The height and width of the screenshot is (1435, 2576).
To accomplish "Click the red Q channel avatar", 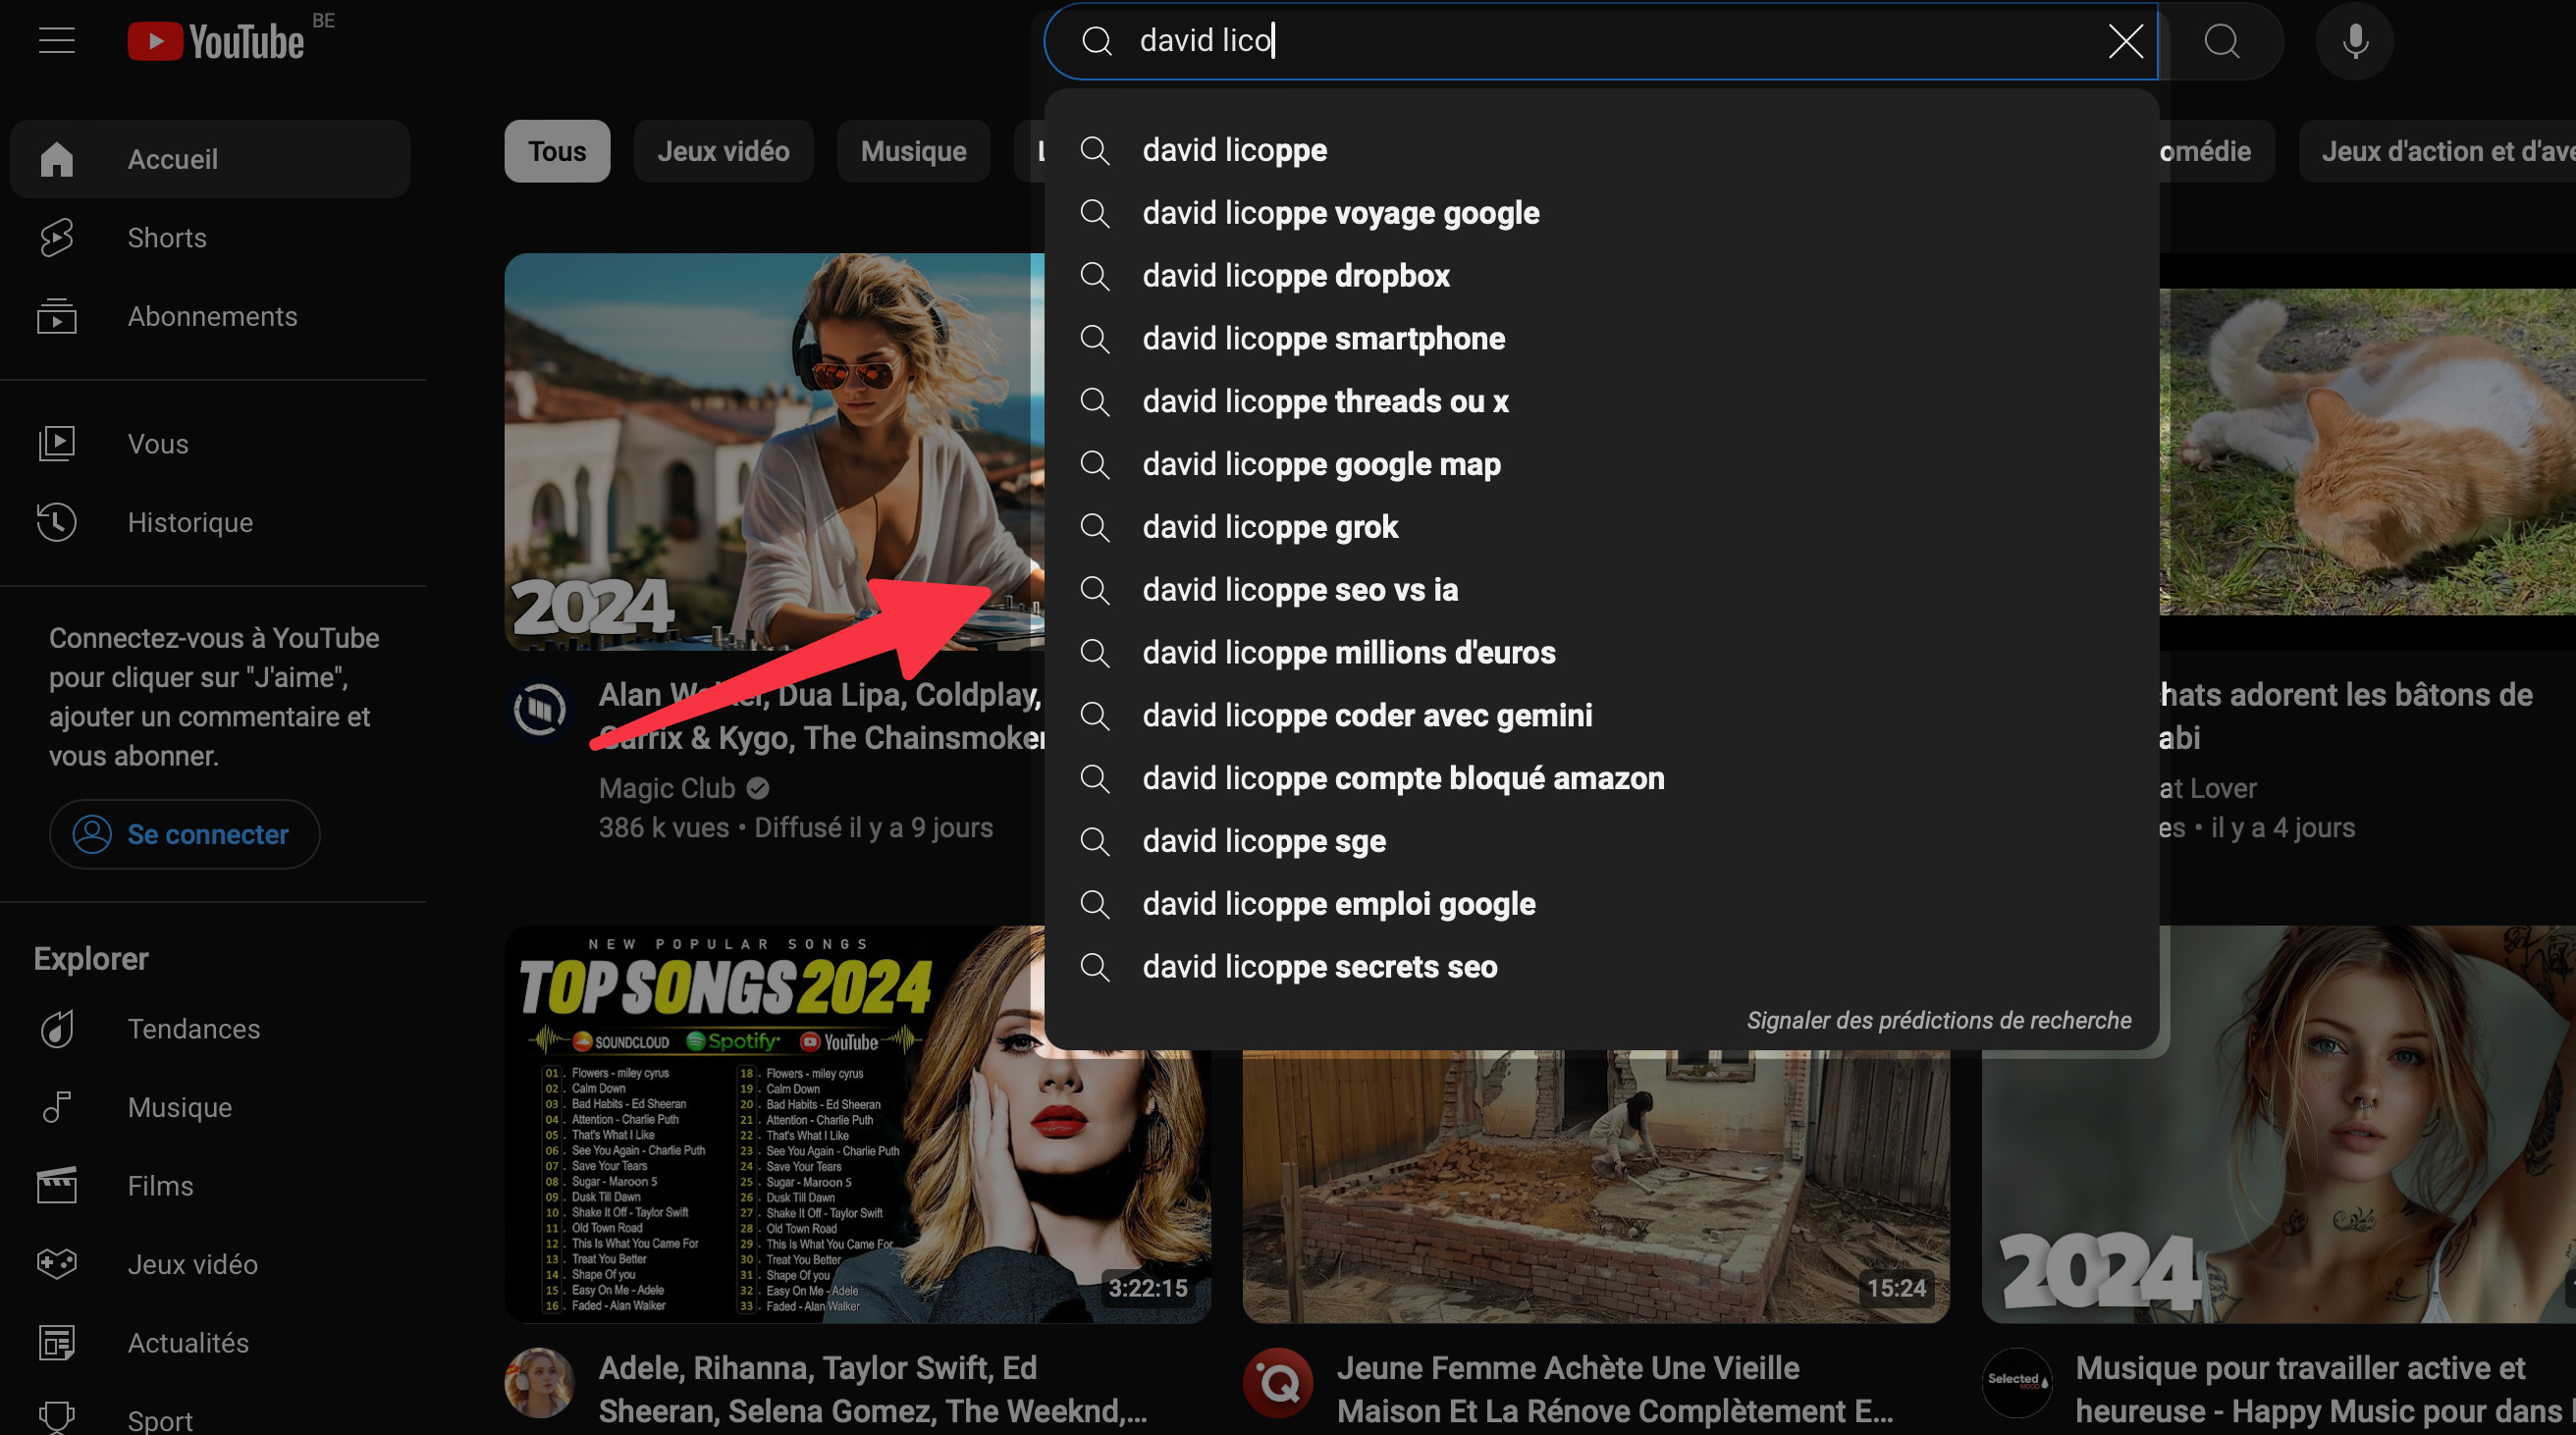I will pyautogui.click(x=1278, y=1382).
